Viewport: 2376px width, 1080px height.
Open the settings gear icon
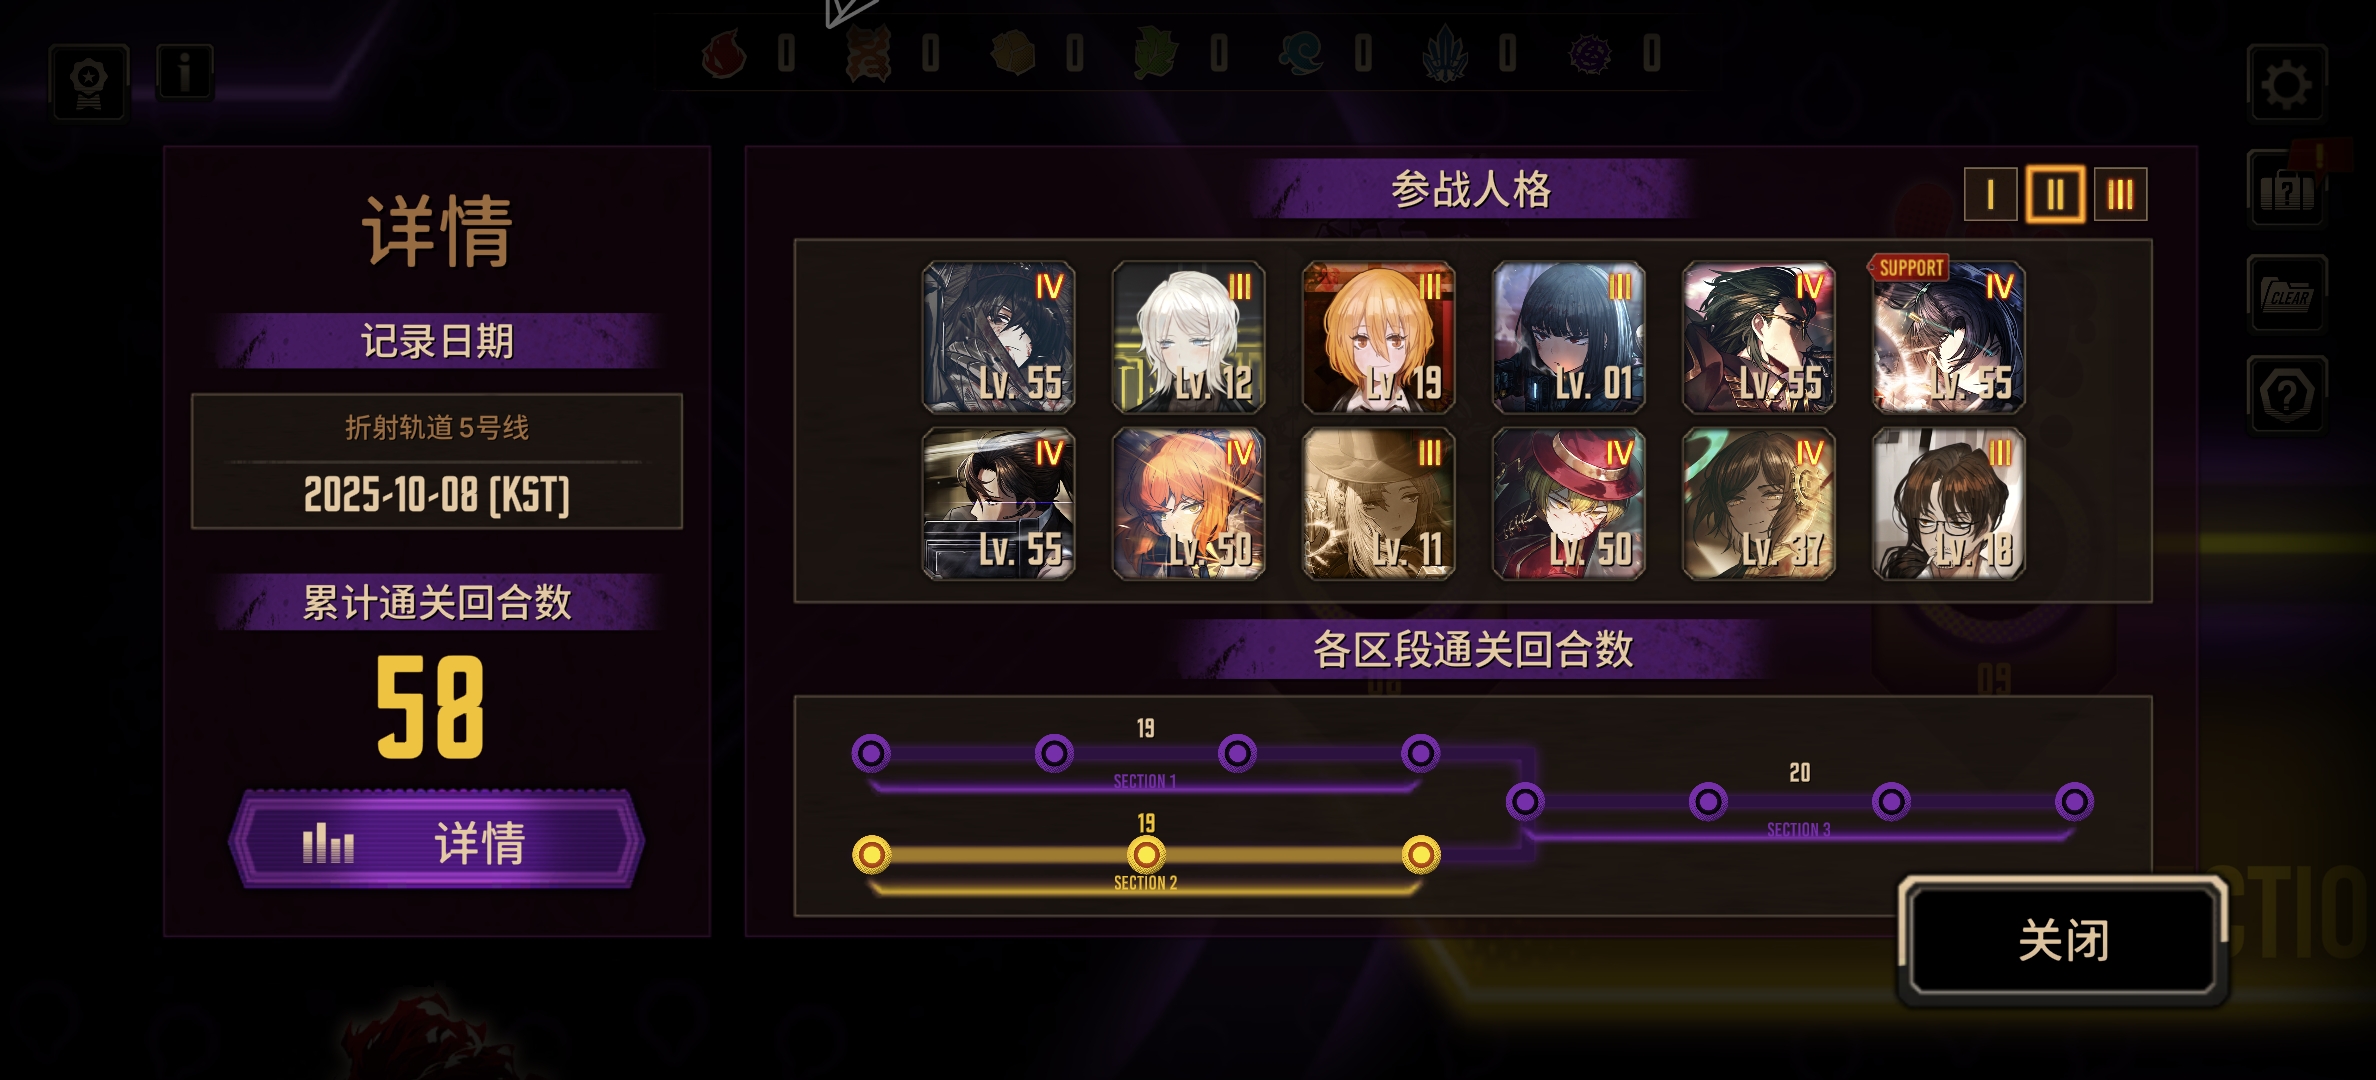tap(2286, 84)
